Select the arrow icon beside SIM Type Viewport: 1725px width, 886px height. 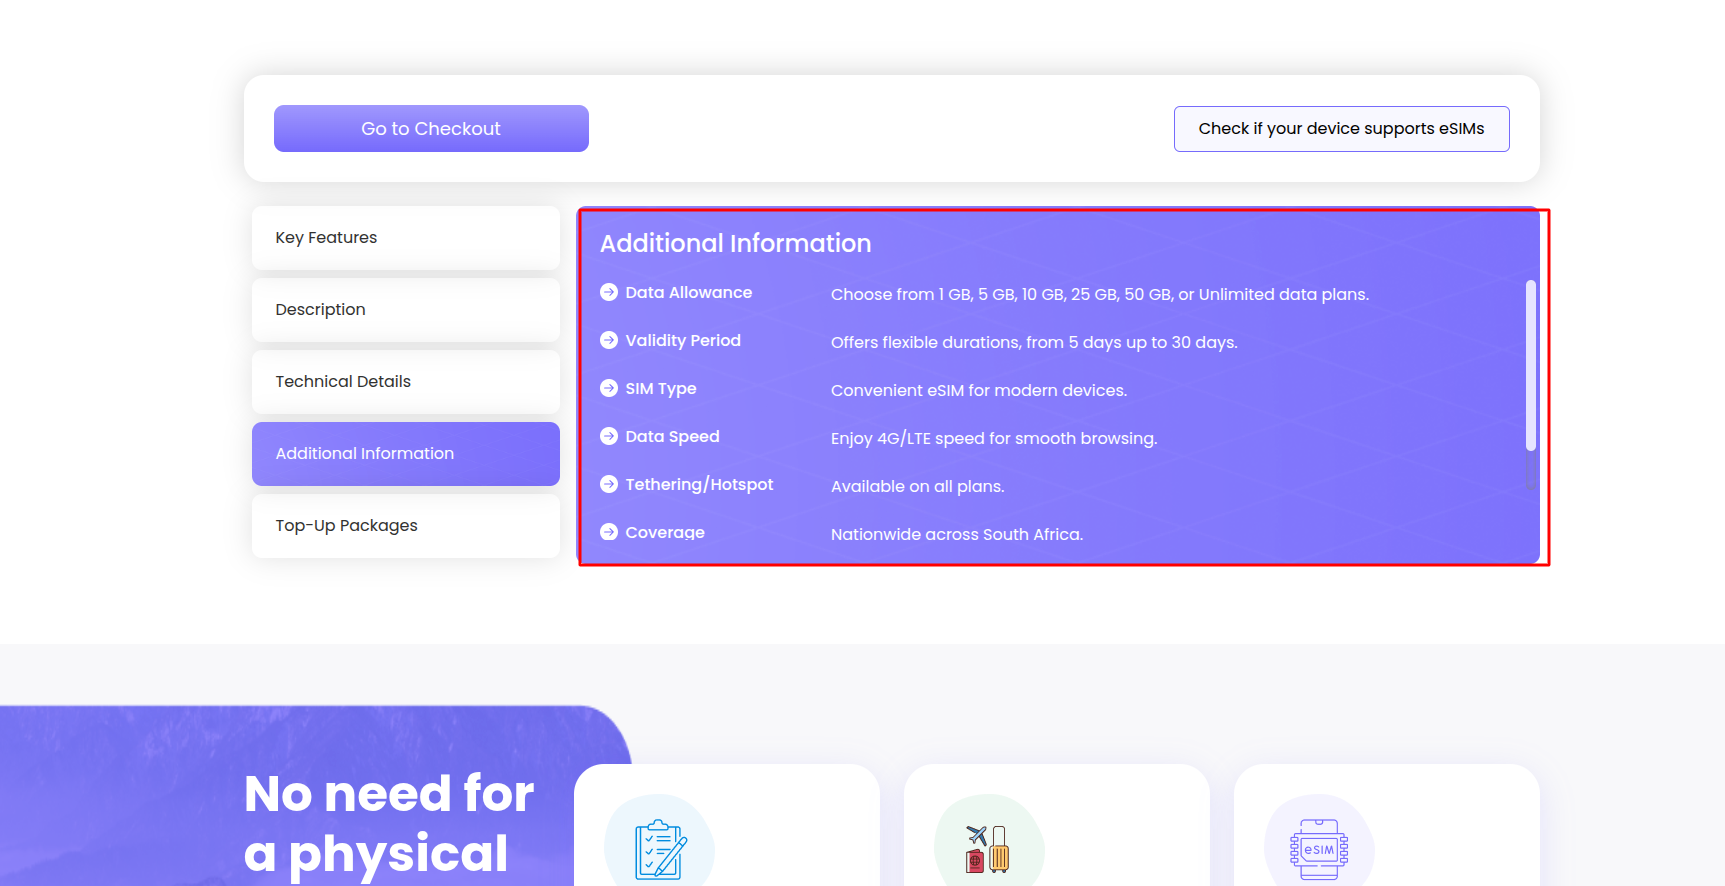click(x=608, y=388)
